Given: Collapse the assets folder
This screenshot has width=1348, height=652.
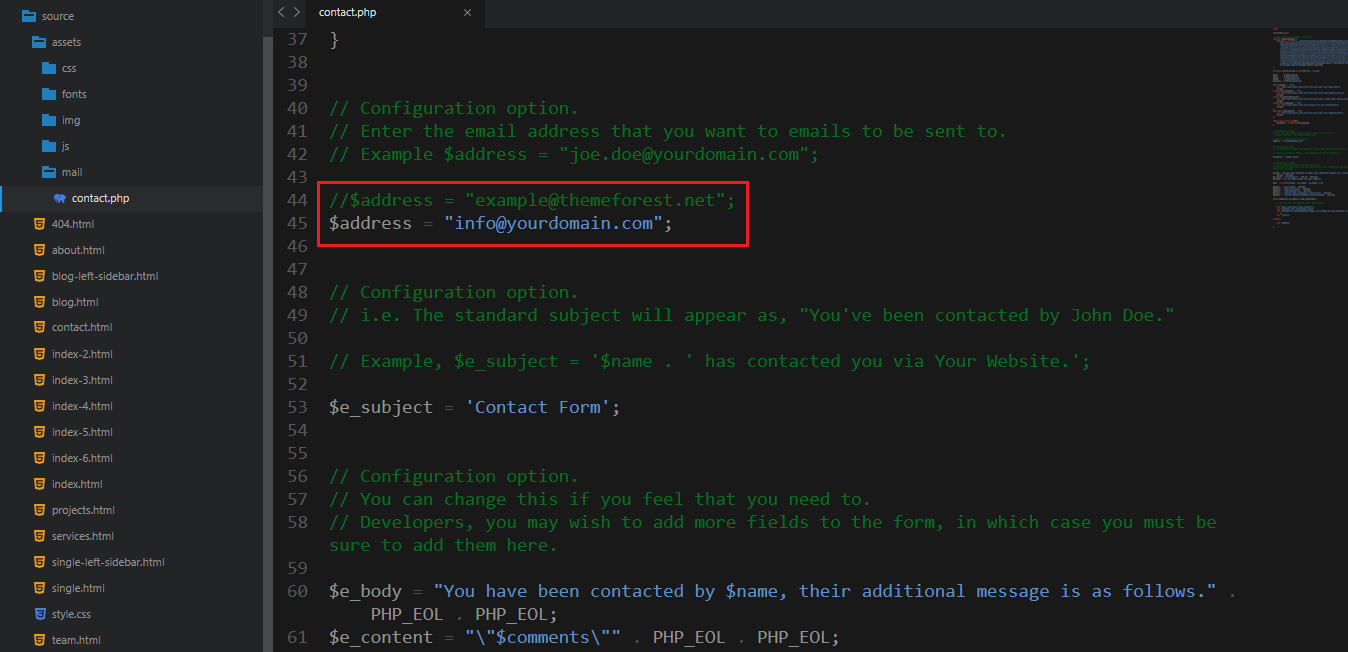Looking at the screenshot, I should pyautogui.click(x=40, y=42).
